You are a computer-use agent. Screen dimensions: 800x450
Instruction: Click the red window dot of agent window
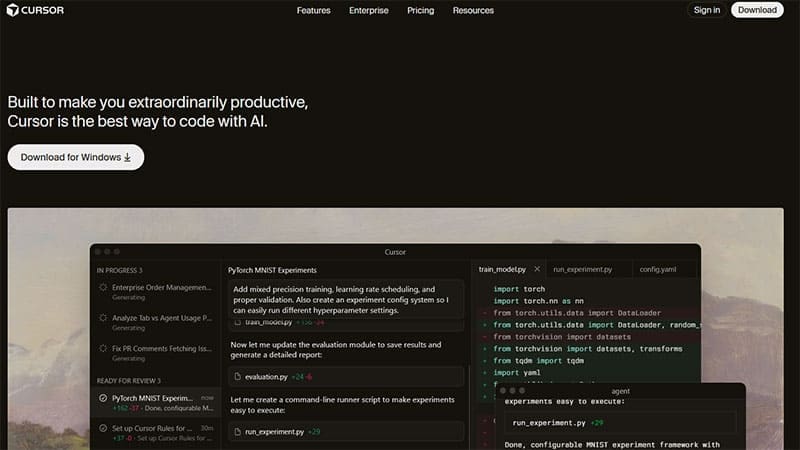pos(503,390)
